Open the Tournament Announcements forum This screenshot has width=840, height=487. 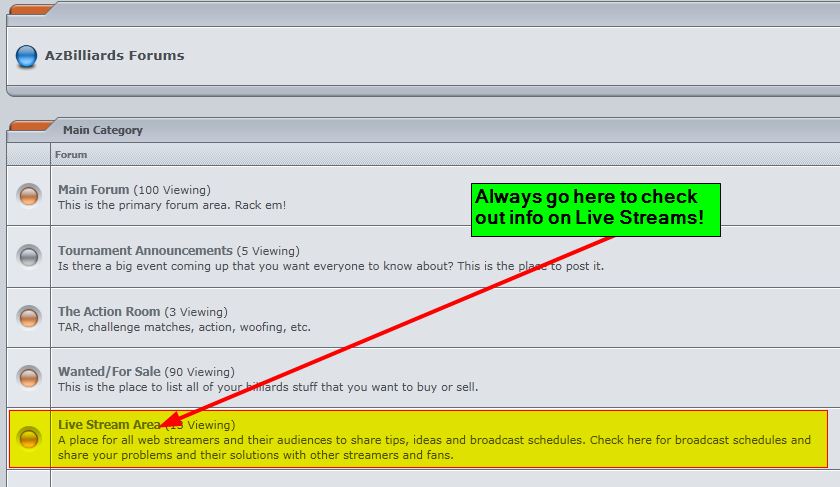145,250
